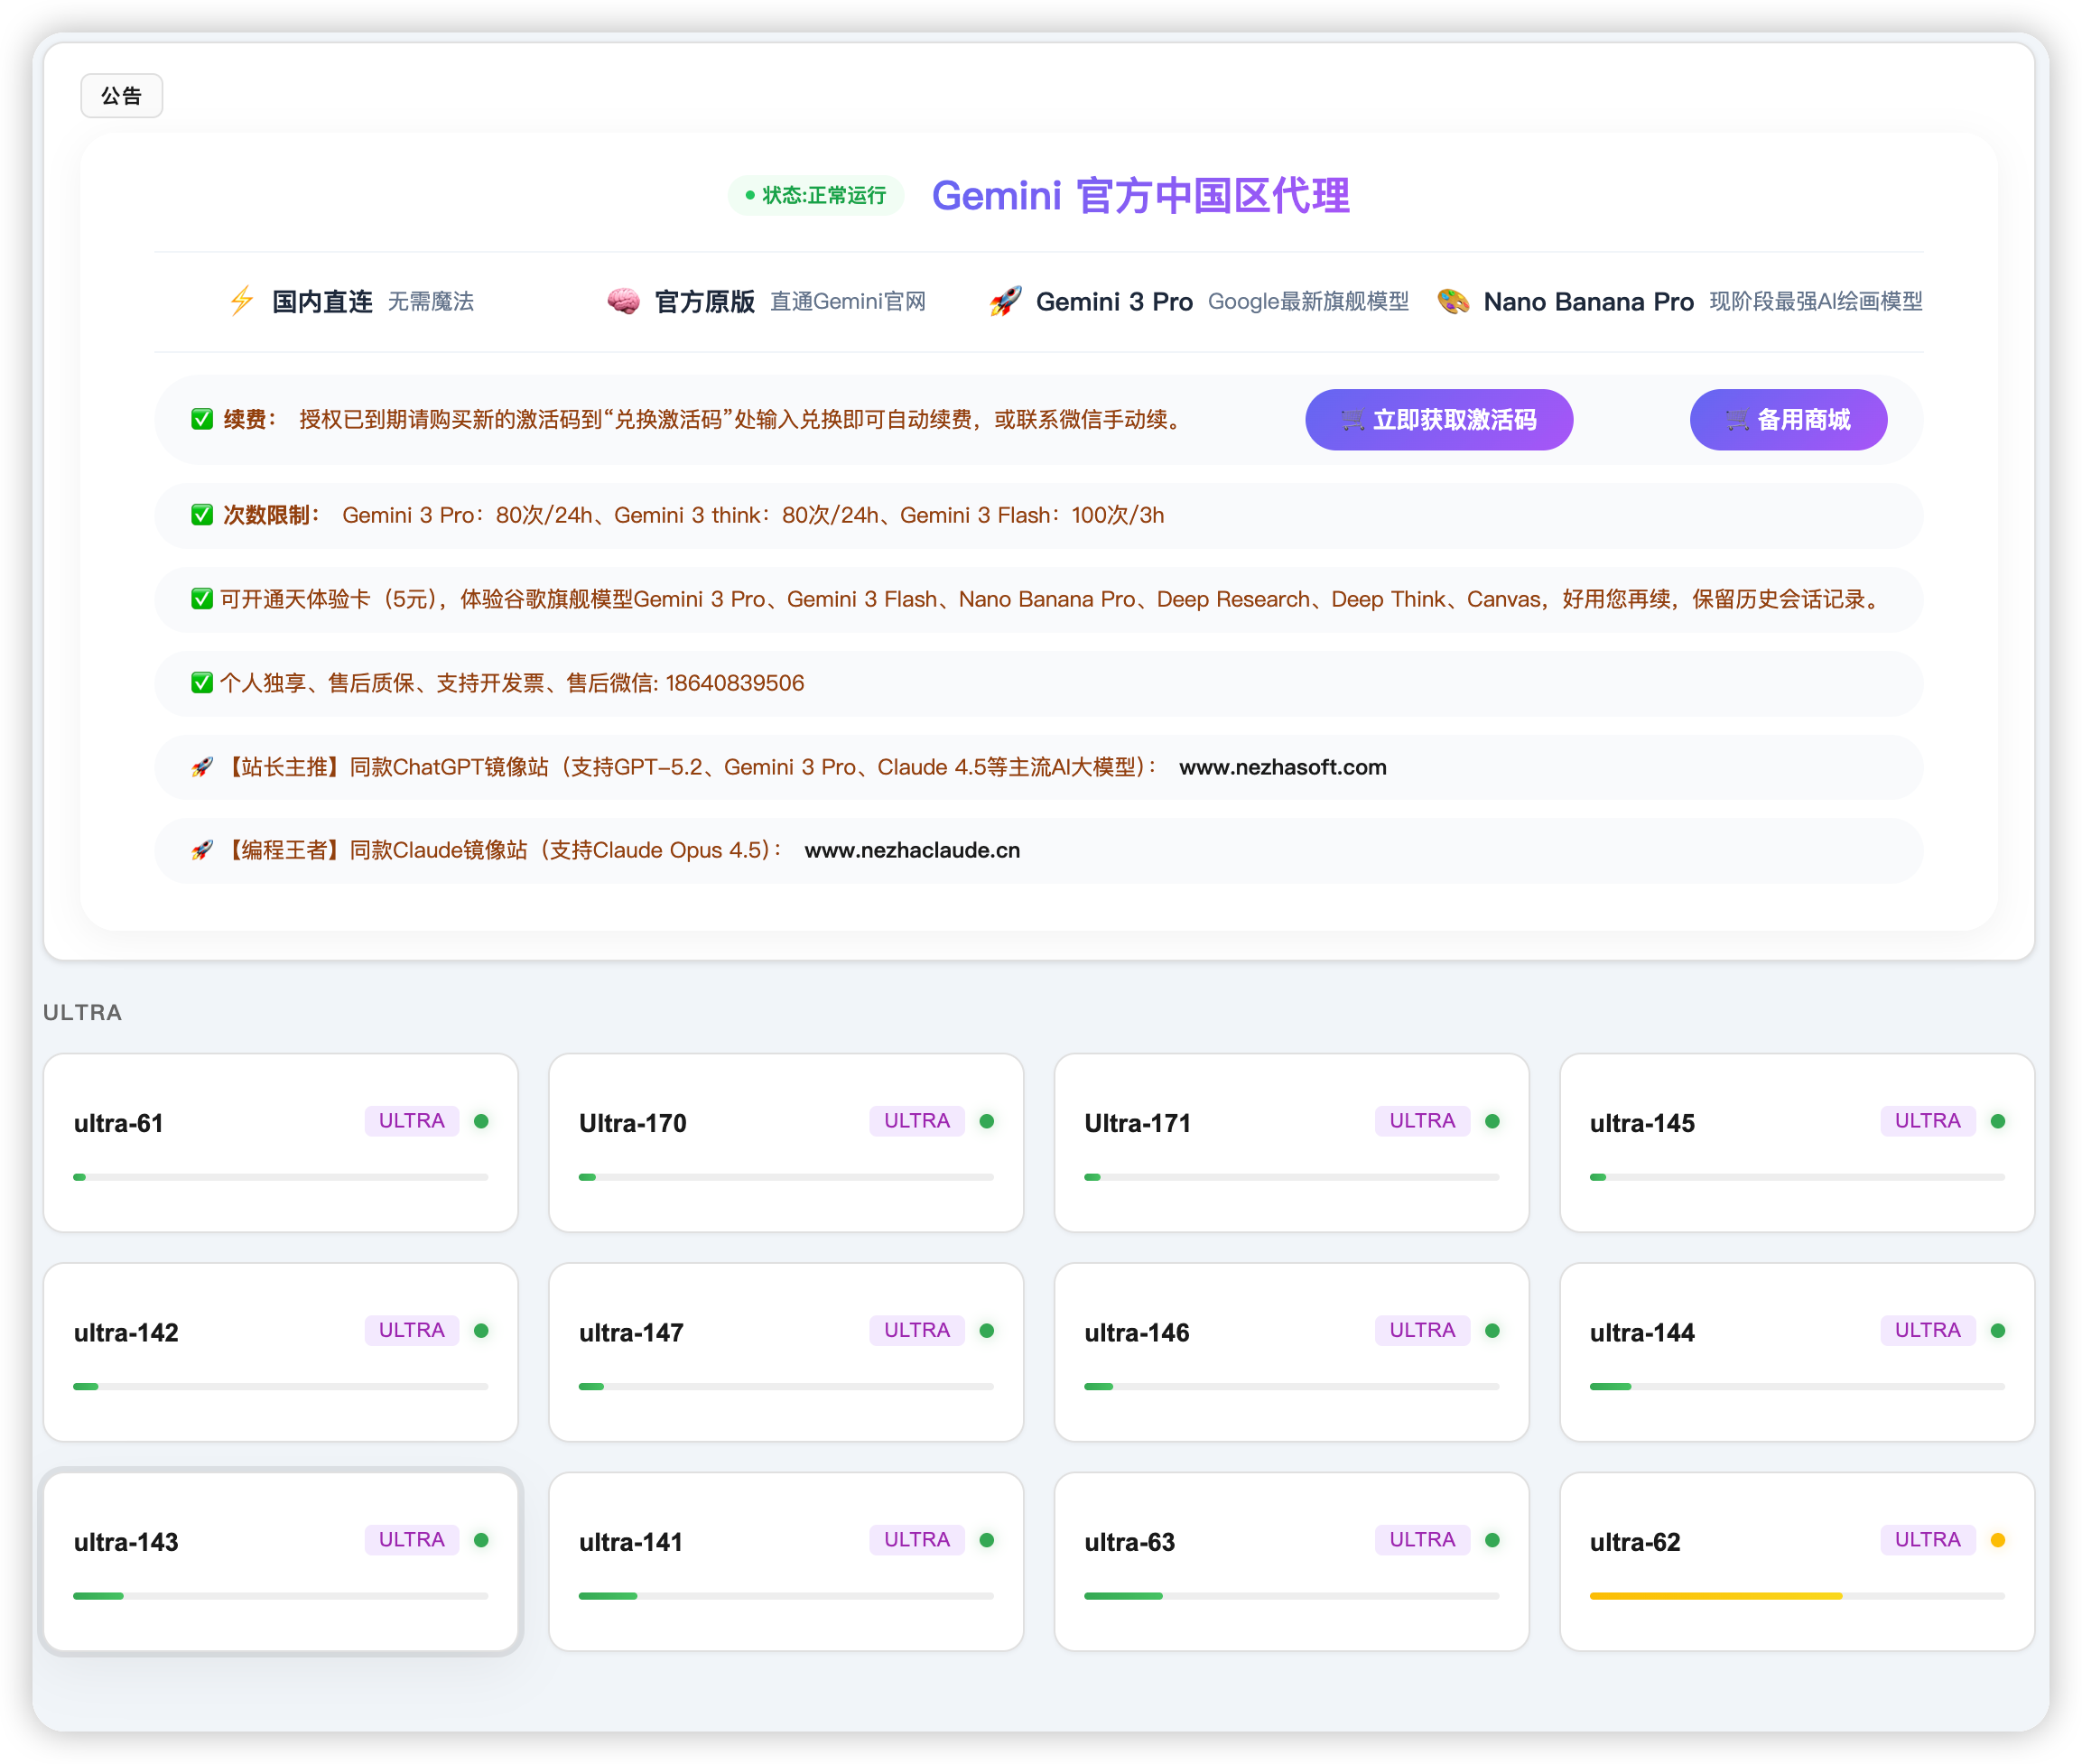This screenshot has width=2082, height=1764.
Task: Click the green checkmark beside 次数限制
Action: tap(202, 515)
